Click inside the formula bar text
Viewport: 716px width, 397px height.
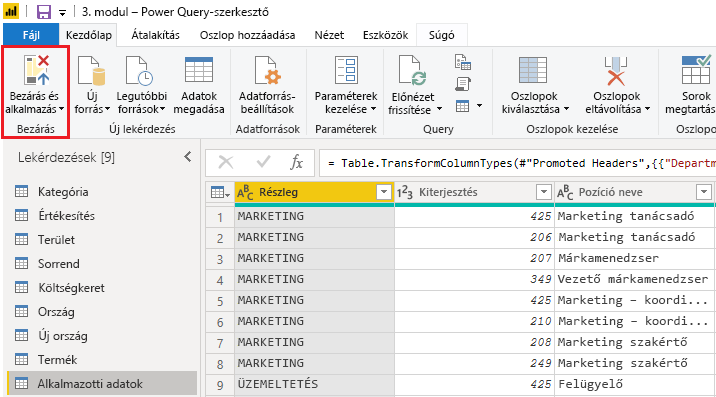[518, 163]
